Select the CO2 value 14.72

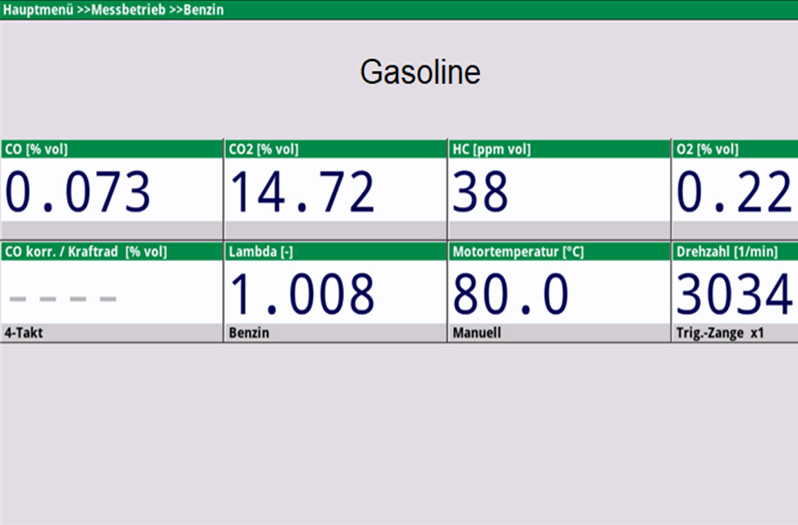(303, 192)
